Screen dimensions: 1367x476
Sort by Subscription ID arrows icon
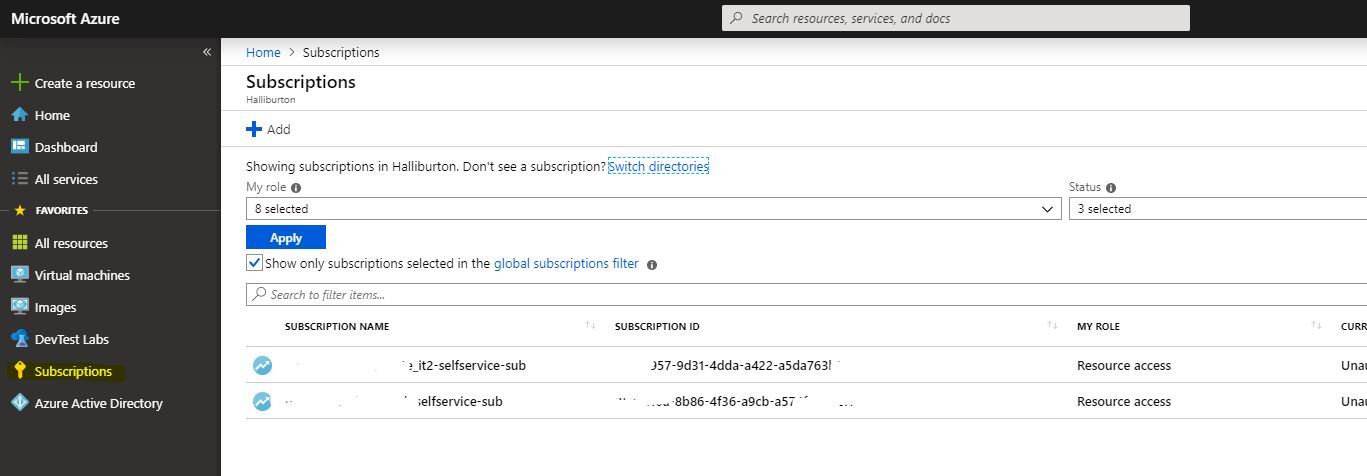pos(1052,326)
